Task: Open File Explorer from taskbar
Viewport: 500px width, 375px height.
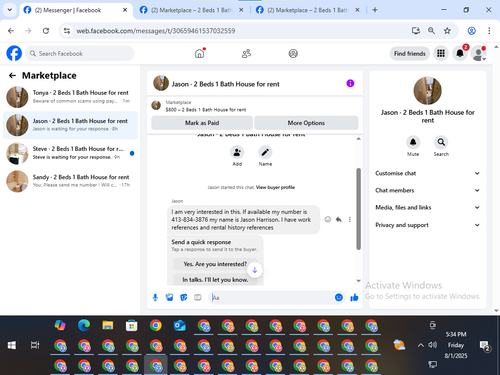Action: point(108,325)
